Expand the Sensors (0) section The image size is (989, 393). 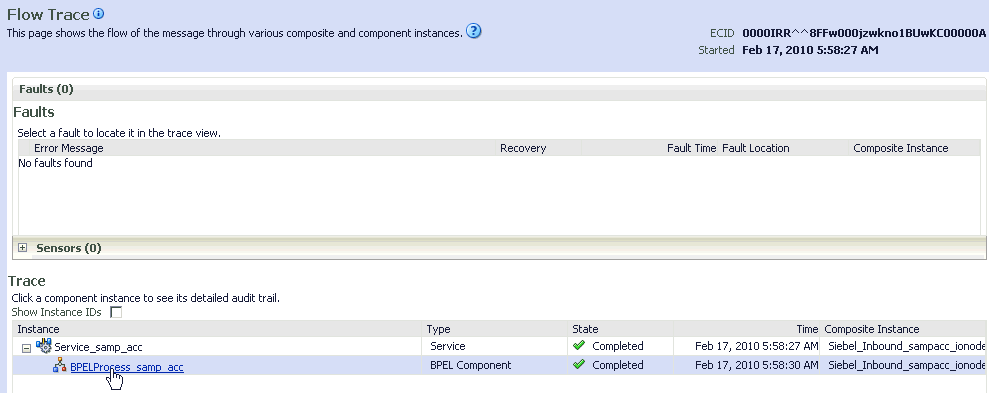tap(23, 248)
